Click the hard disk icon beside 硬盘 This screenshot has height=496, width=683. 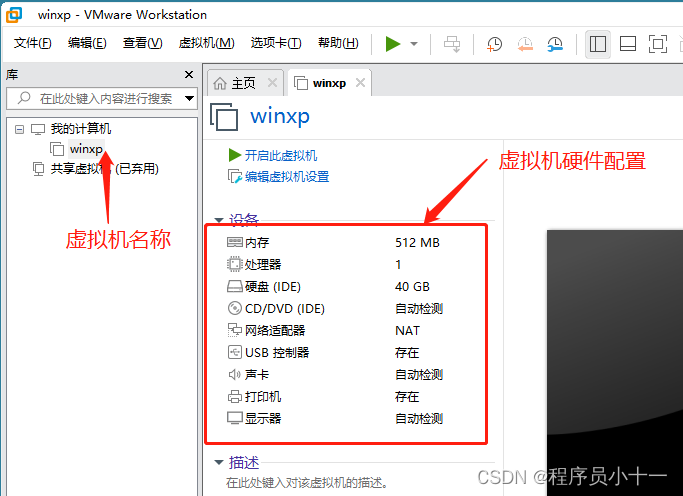(234, 286)
